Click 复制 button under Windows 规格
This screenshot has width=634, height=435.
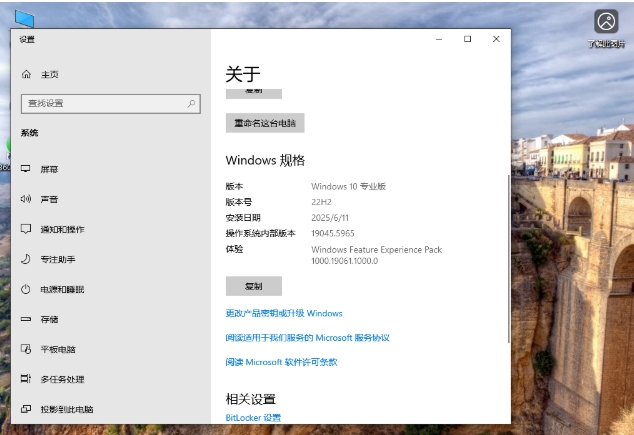click(253, 286)
